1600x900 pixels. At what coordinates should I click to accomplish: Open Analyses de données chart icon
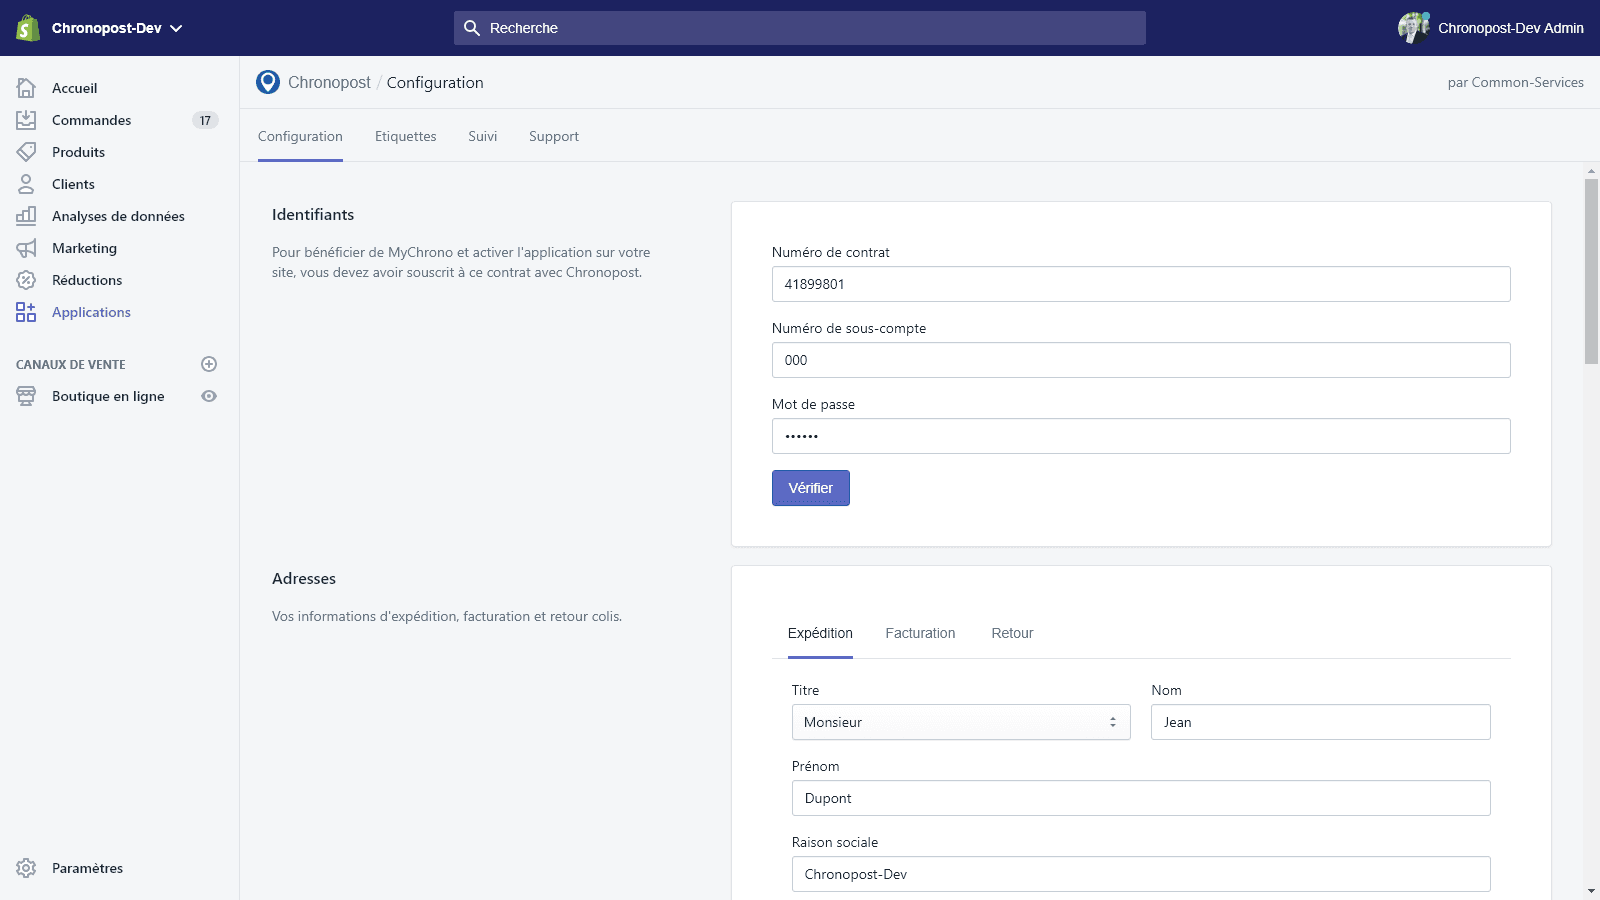coord(26,216)
